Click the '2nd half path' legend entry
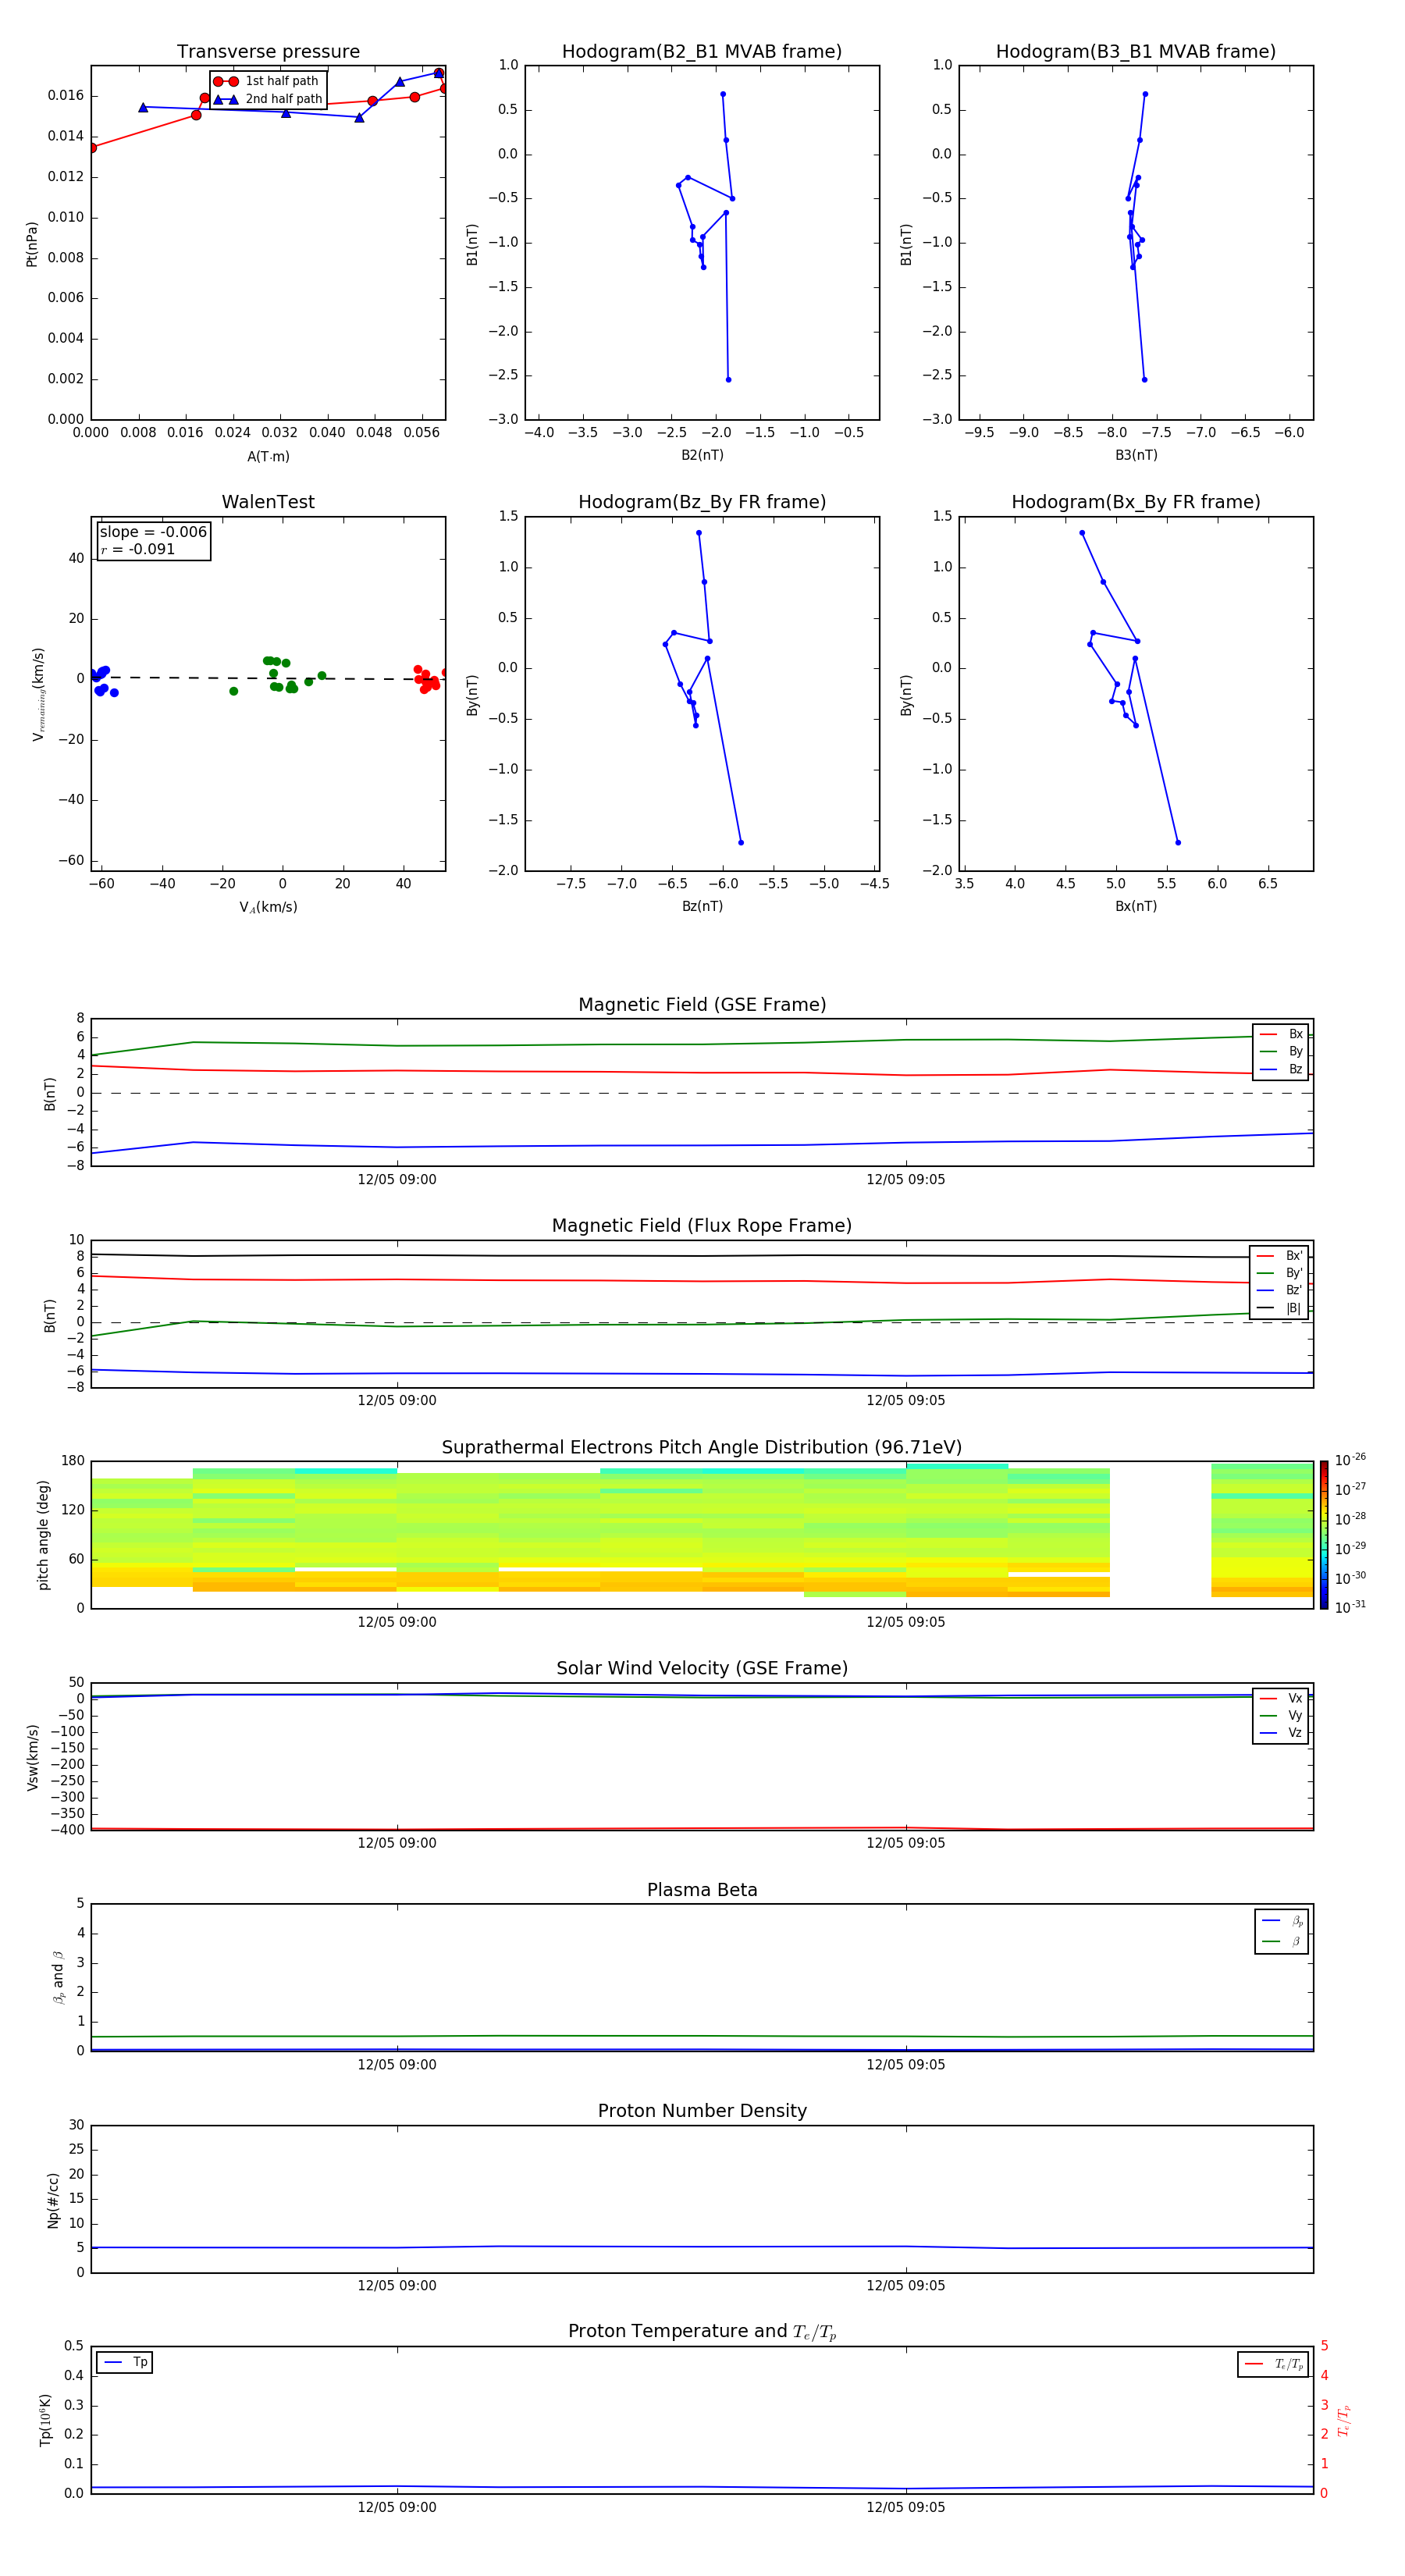Image resolution: width=1405 pixels, height=2576 pixels. 268,99
